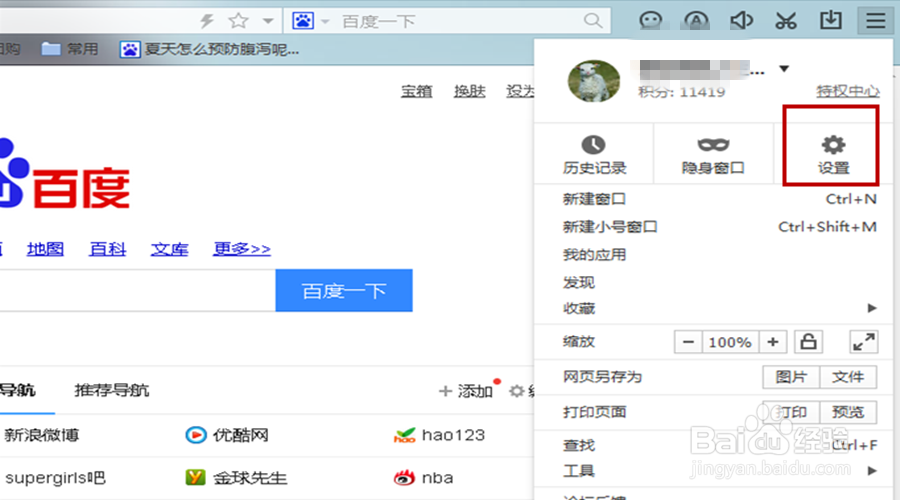The height and width of the screenshot is (500, 900).
Task: Expand the account name dropdown arrow
Action: tap(783, 69)
